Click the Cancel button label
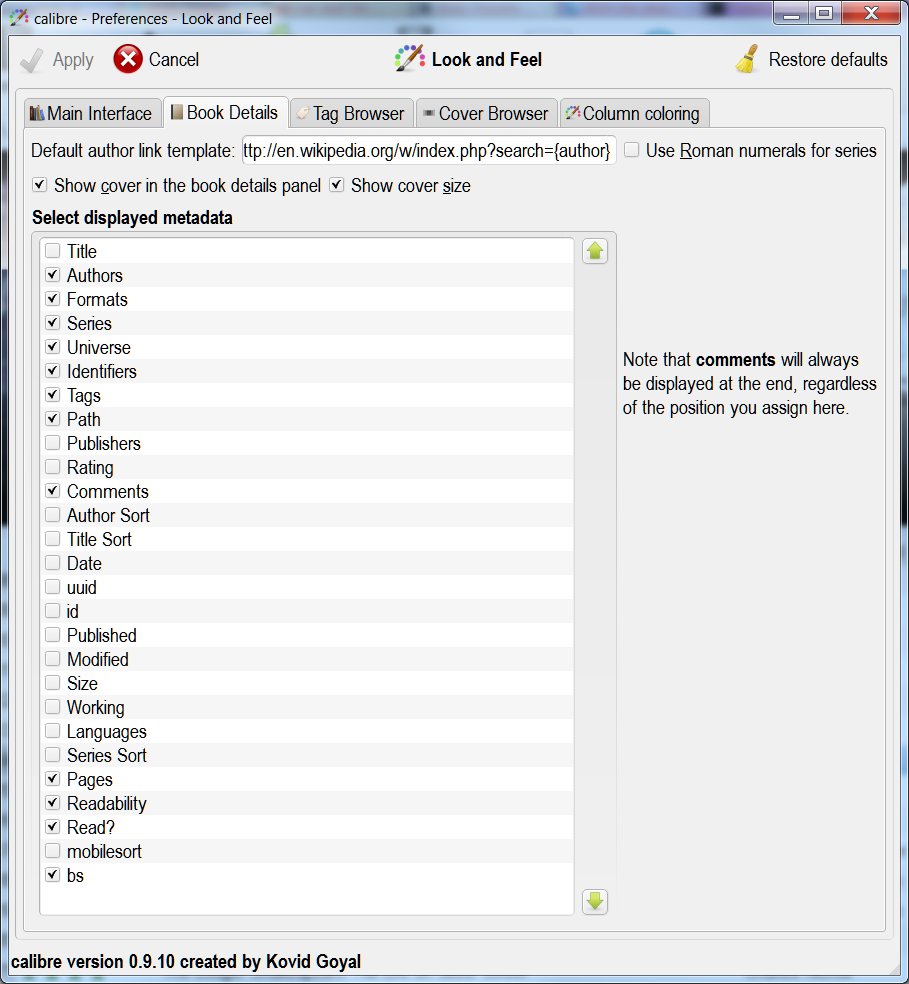Screen dimensions: 909x984 click(174, 60)
